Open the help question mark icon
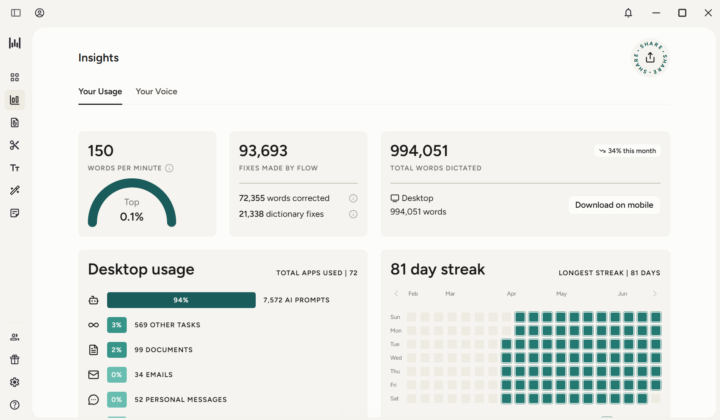The image size is (720, 420). [15, 405]
